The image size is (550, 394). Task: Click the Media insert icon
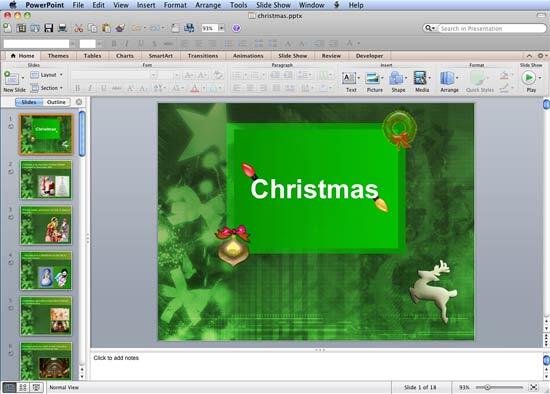tap(420, 78)
